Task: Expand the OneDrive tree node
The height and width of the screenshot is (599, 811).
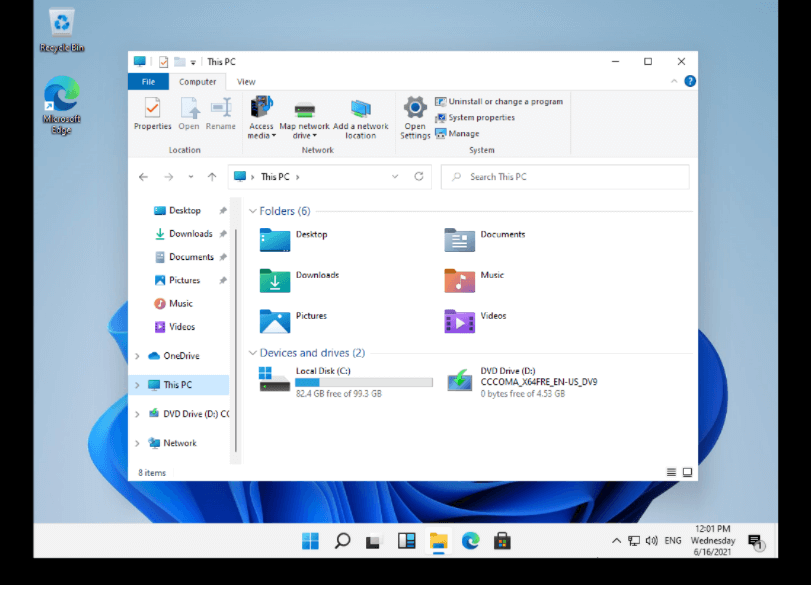Action: click(x=137, y=356)
